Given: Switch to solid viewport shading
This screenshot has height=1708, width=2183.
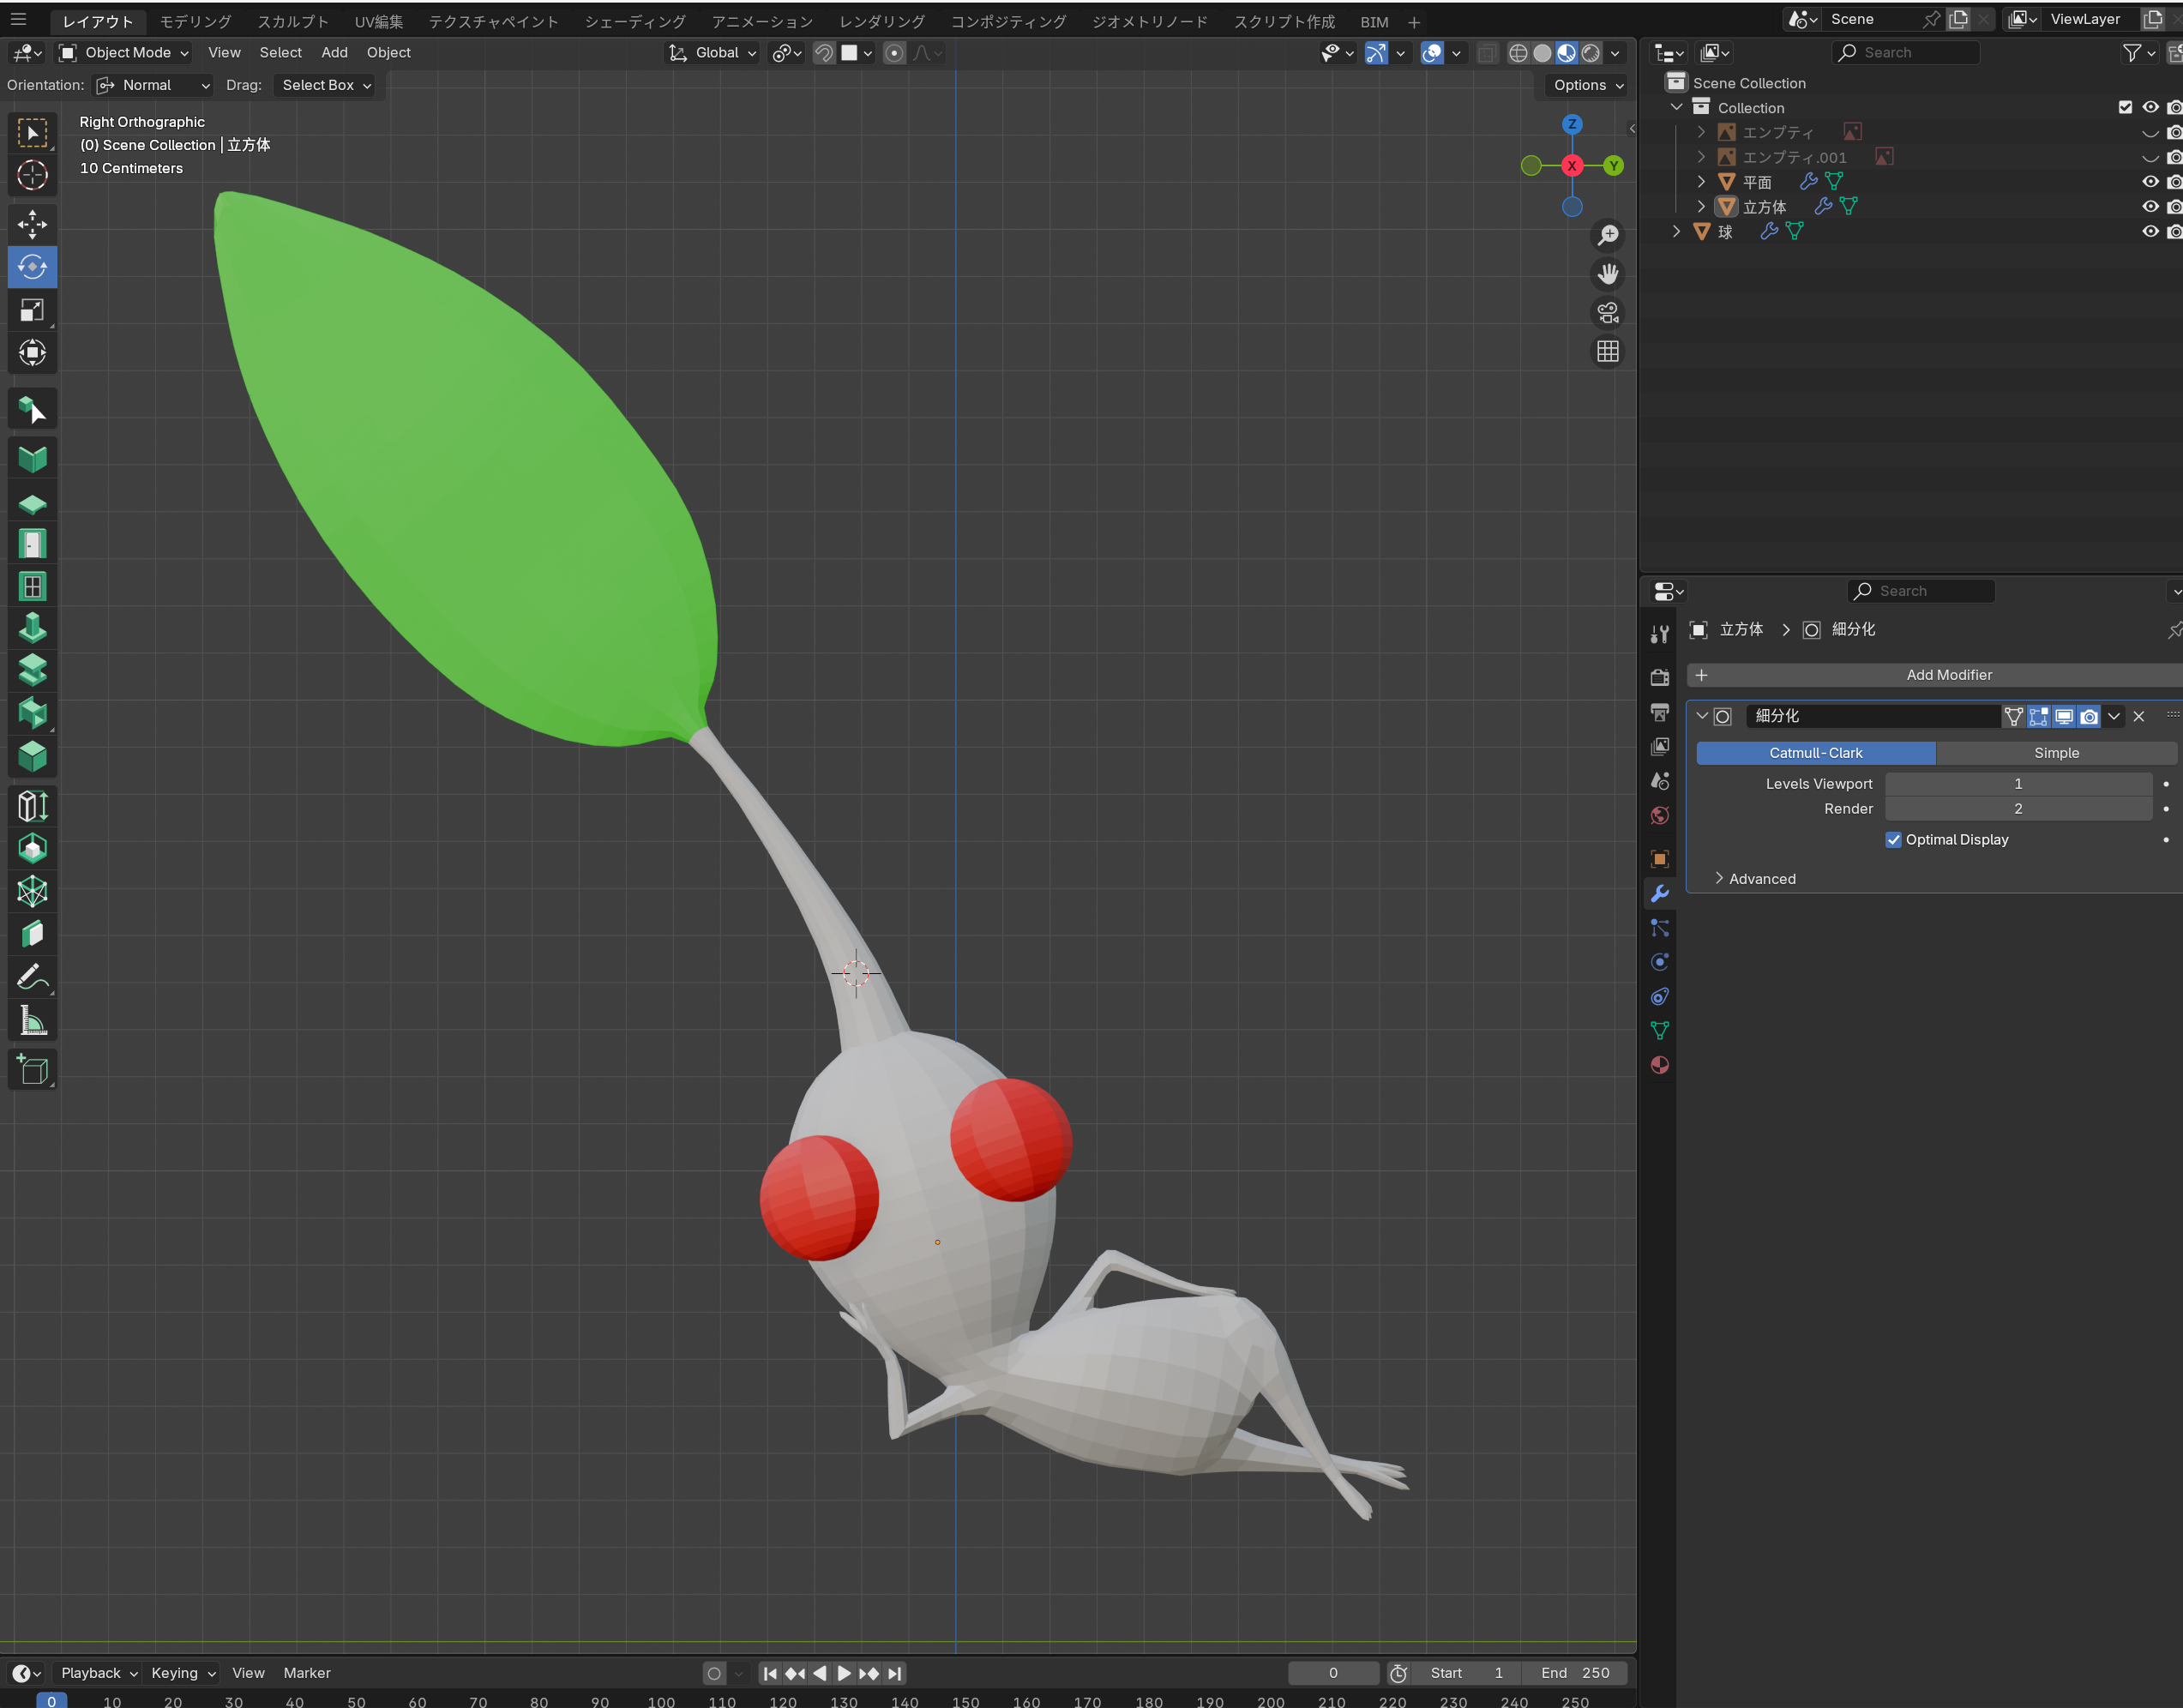Looking at the screenshot, I should click(1542, 53).
